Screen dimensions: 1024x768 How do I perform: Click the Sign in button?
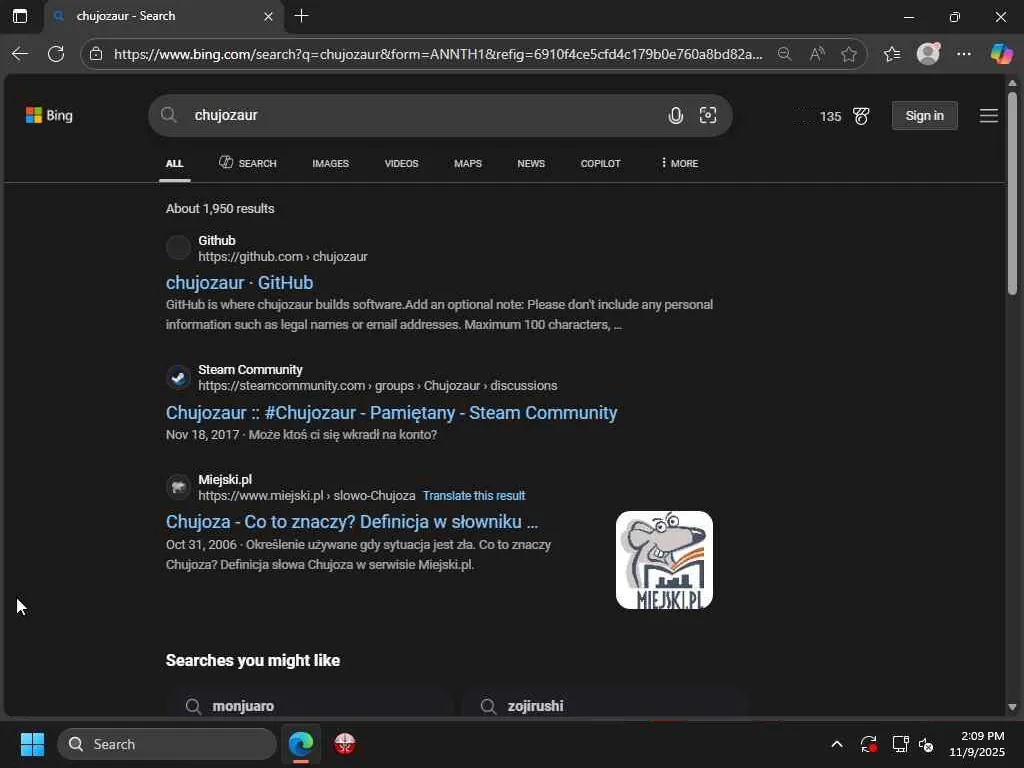click(x=925, y=116)
